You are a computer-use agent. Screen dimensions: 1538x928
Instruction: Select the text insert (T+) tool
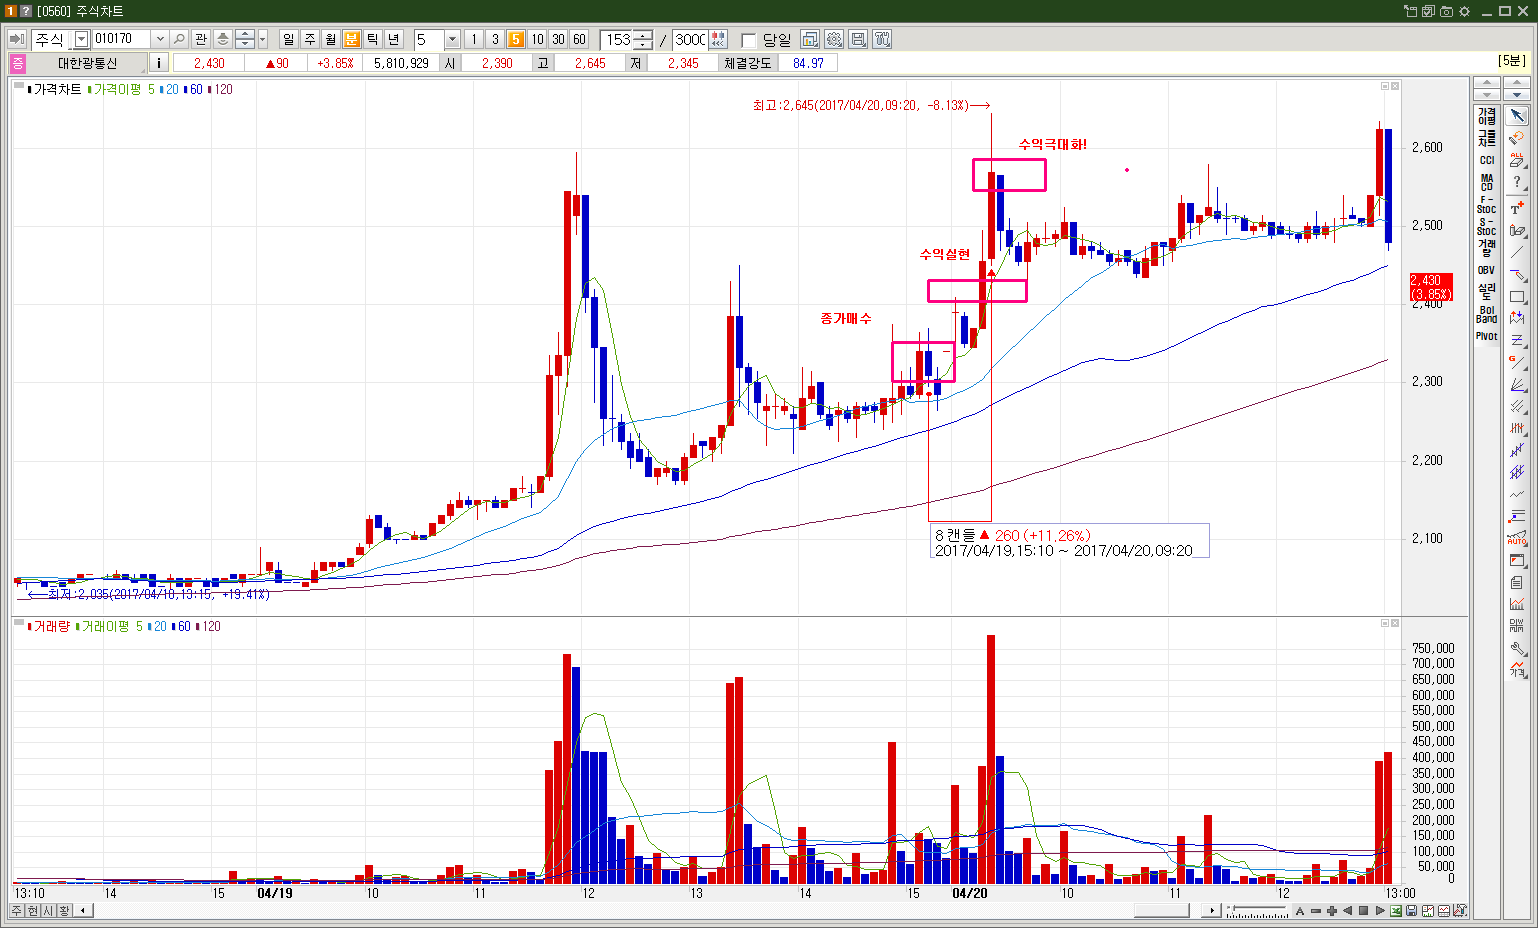(x=1517, y=208)
